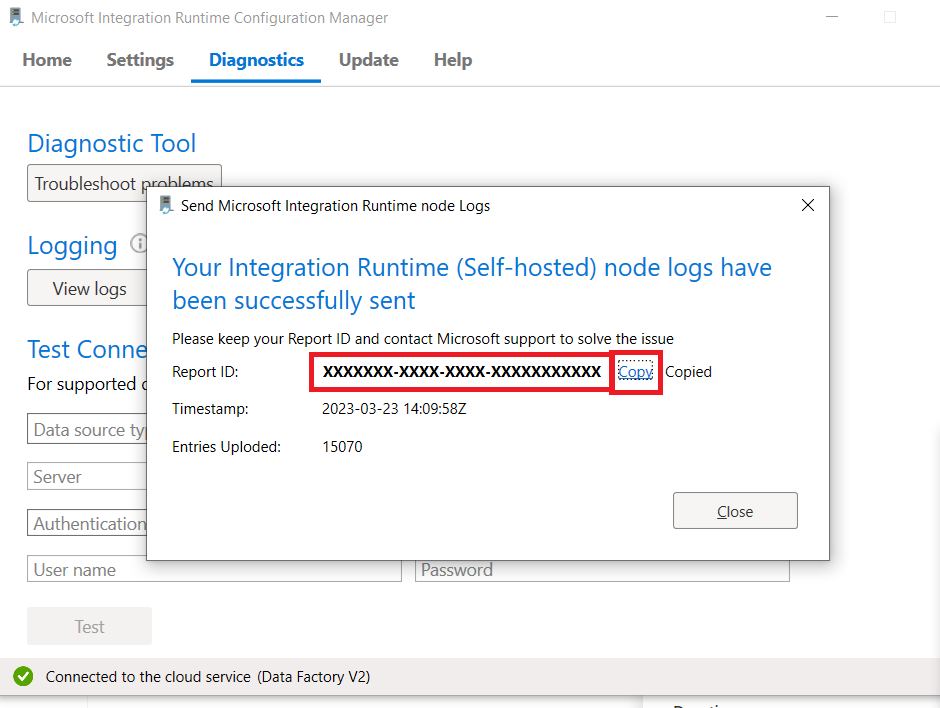
Task: Copy the Report ID via Copy link
Action: click(635, 372)
